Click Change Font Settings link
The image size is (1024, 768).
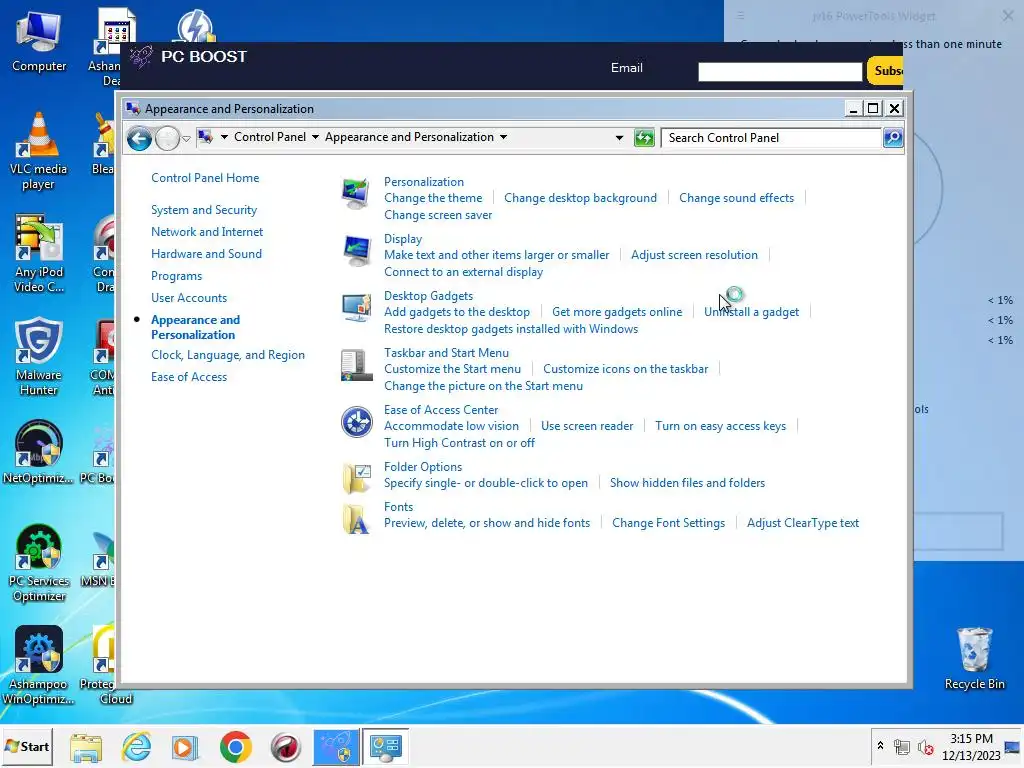pos(668,522)
